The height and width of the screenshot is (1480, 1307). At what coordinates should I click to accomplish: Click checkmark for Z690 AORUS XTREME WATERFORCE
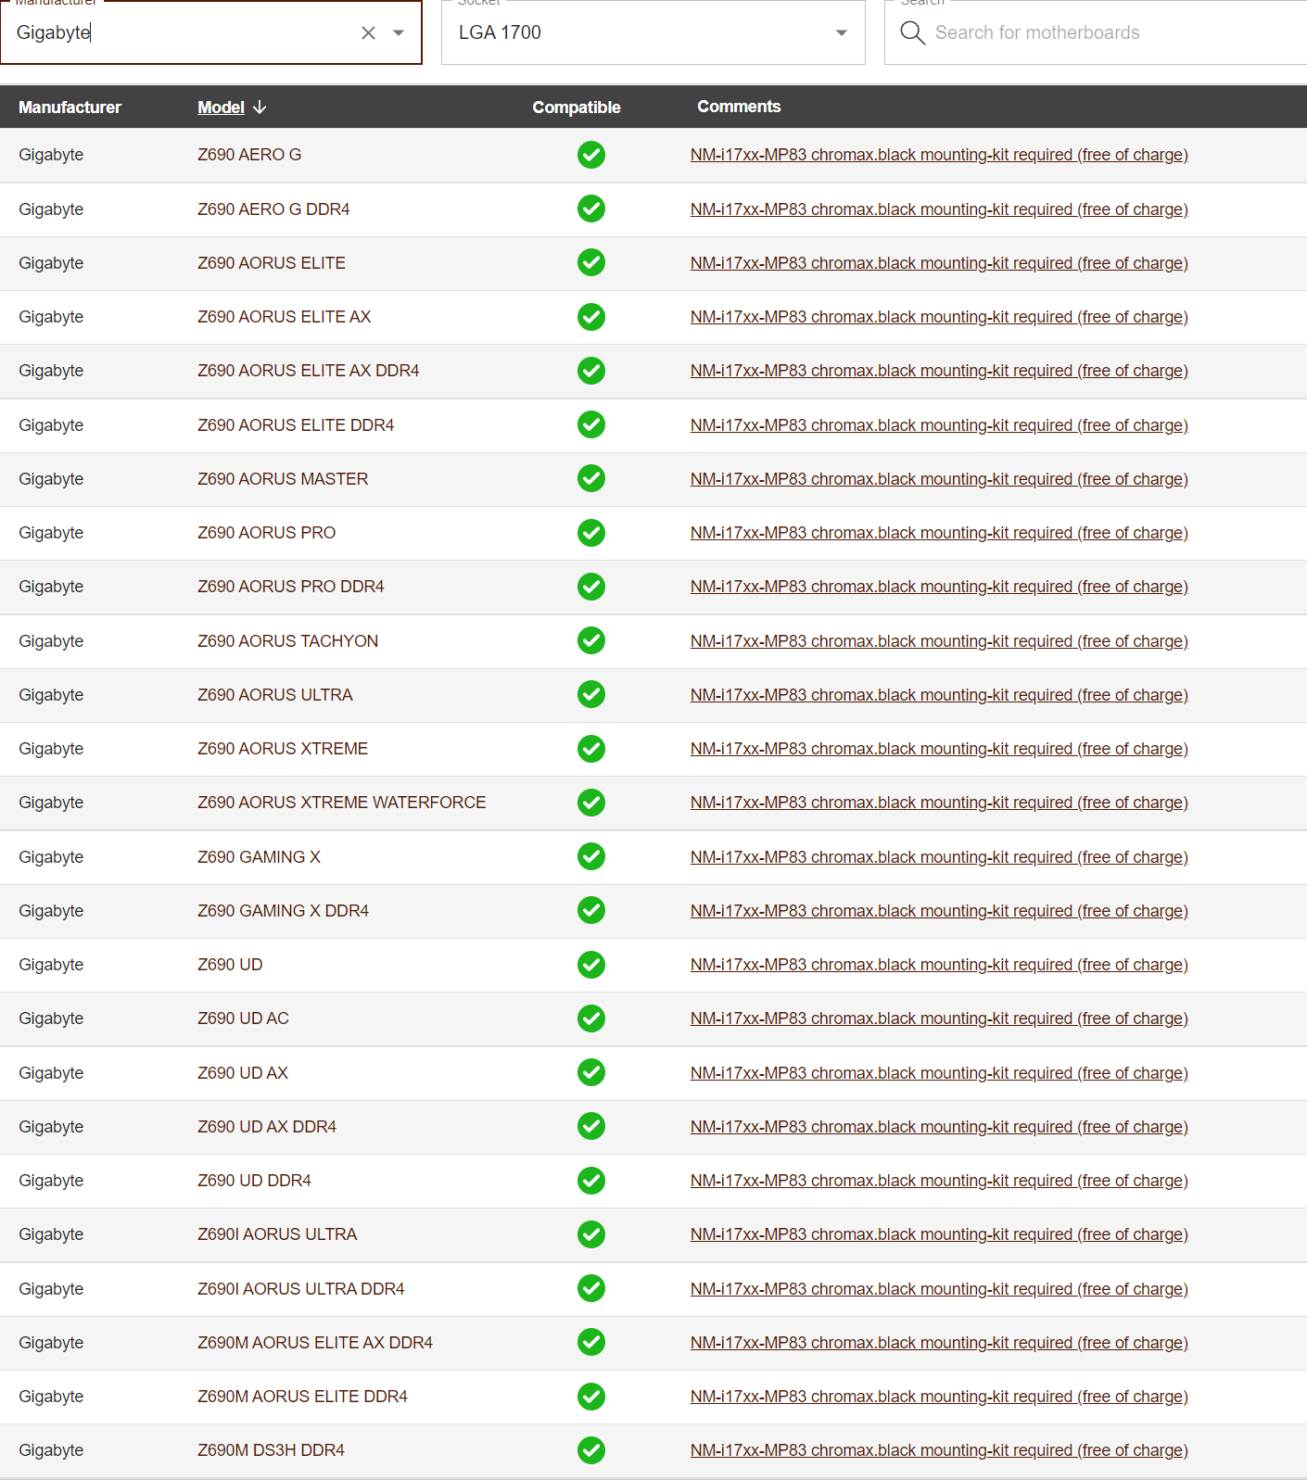coord(591,803)
